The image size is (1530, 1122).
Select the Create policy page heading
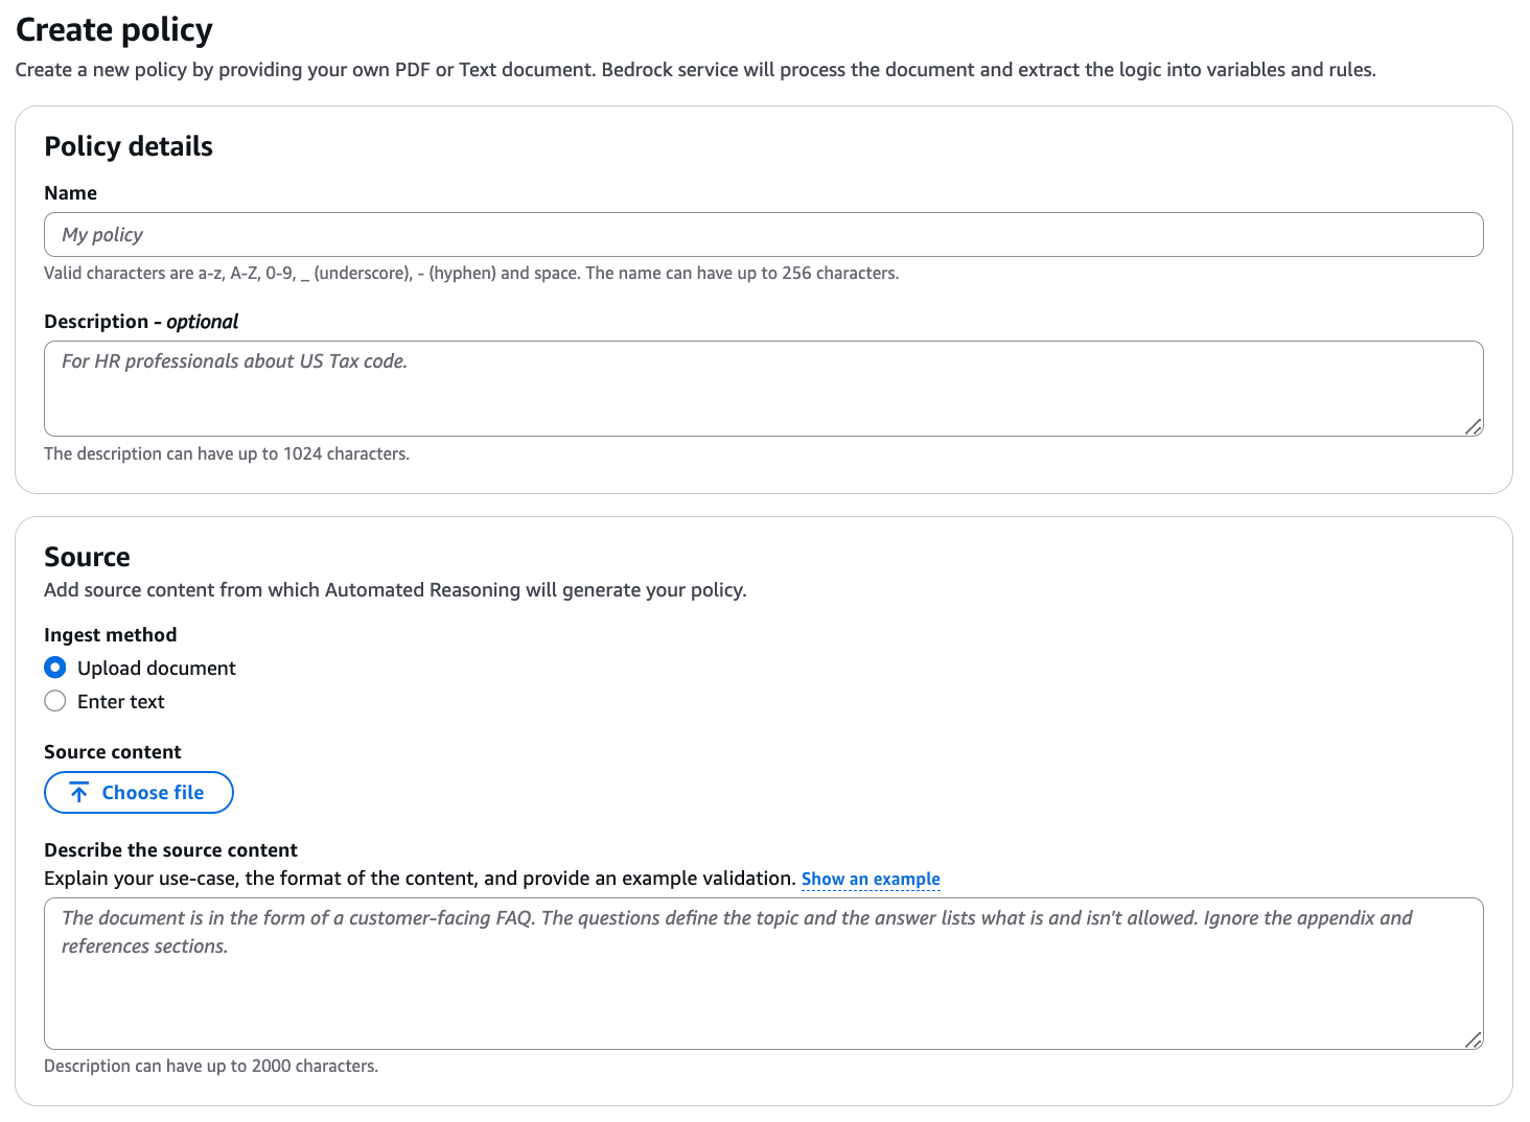113,29
